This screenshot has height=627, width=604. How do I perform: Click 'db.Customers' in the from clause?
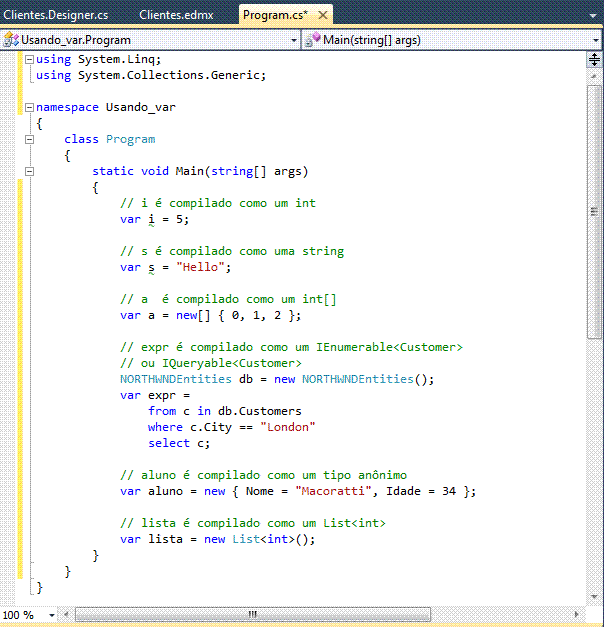click(x=260, y=411)
